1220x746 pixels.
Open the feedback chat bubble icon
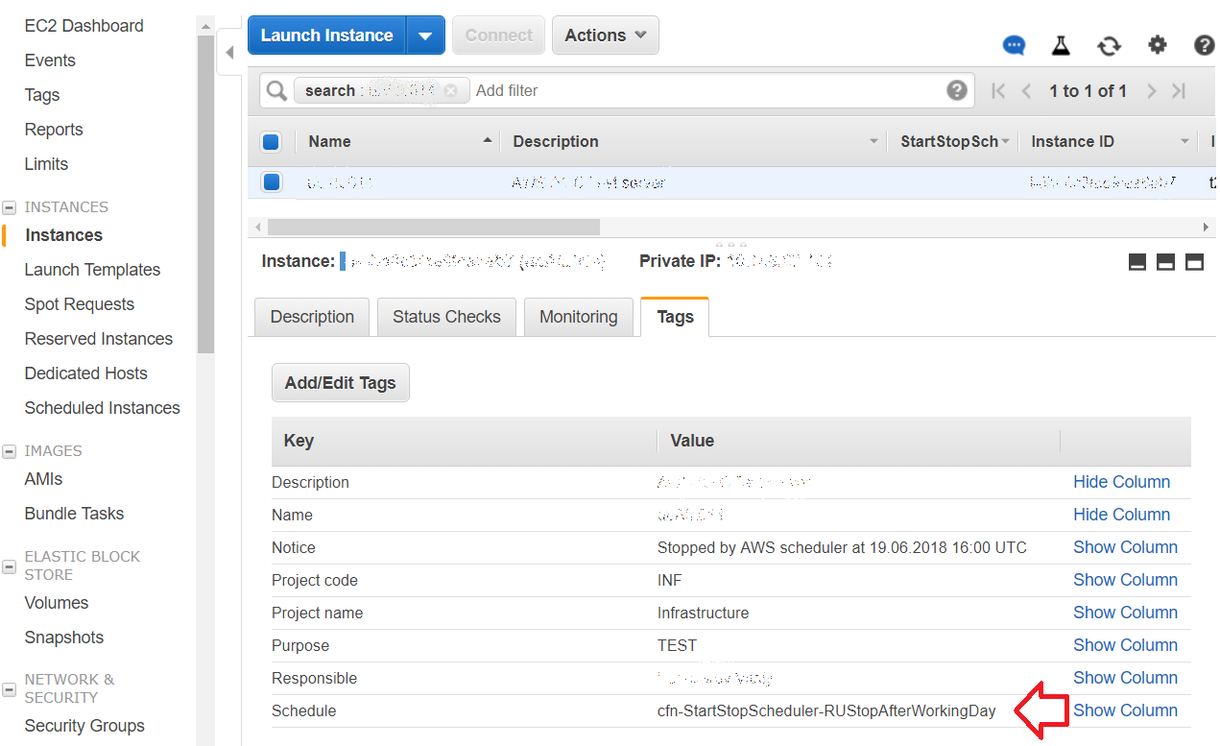click(1014, 46)
